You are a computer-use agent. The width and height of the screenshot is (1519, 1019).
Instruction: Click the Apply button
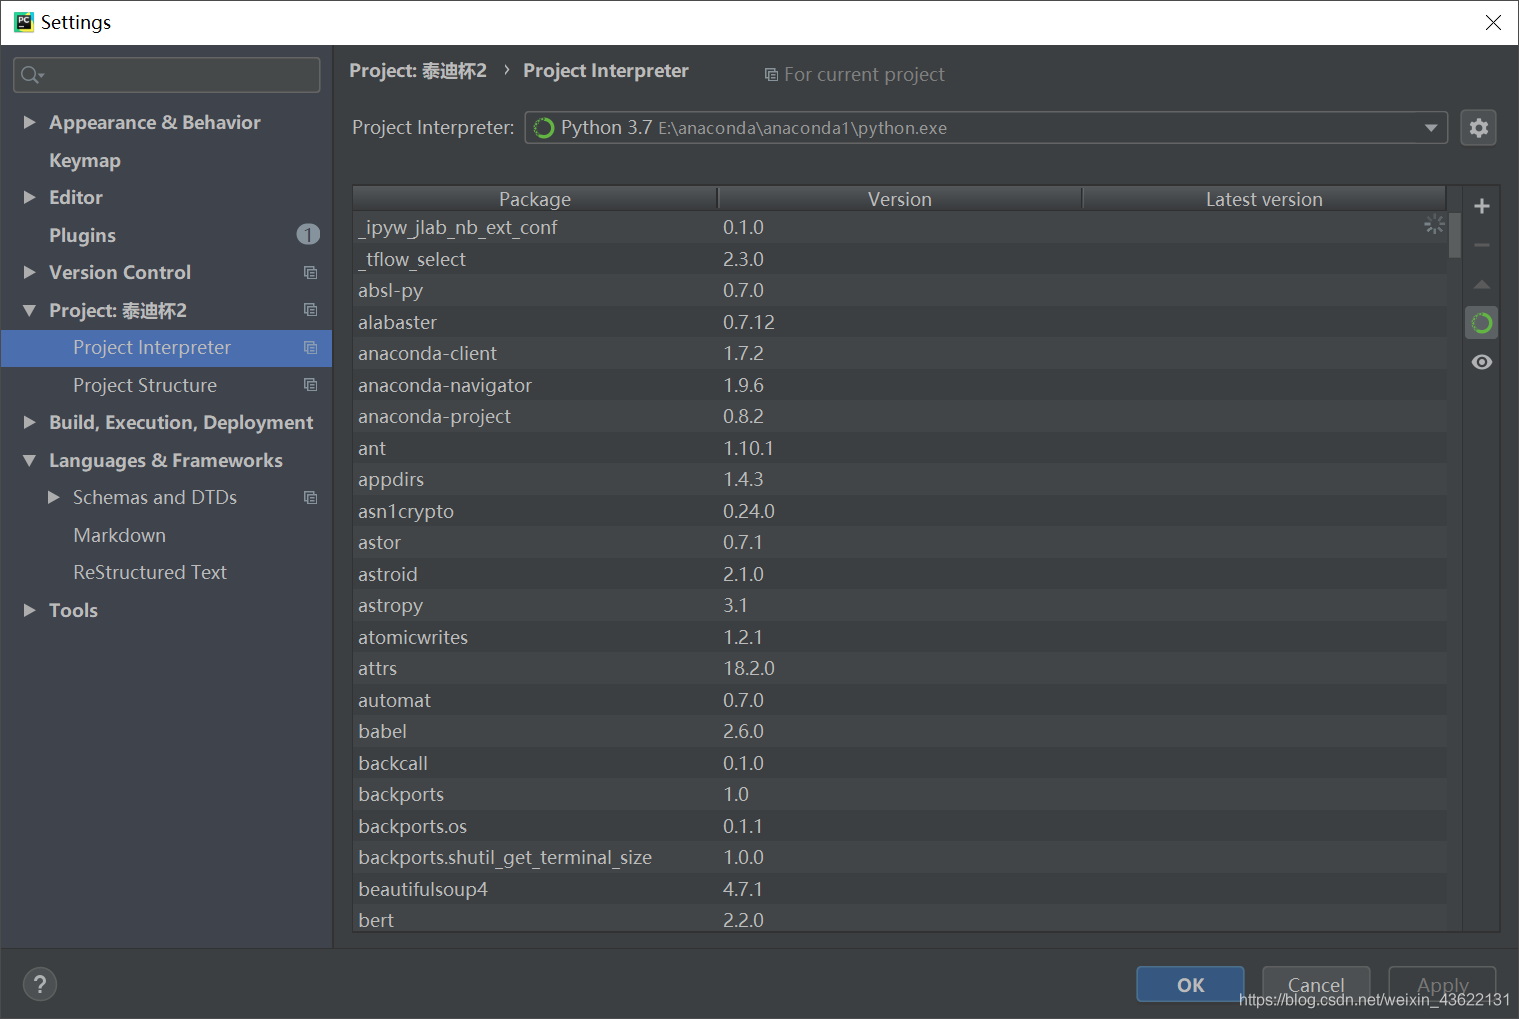[x=1442, y=985]
